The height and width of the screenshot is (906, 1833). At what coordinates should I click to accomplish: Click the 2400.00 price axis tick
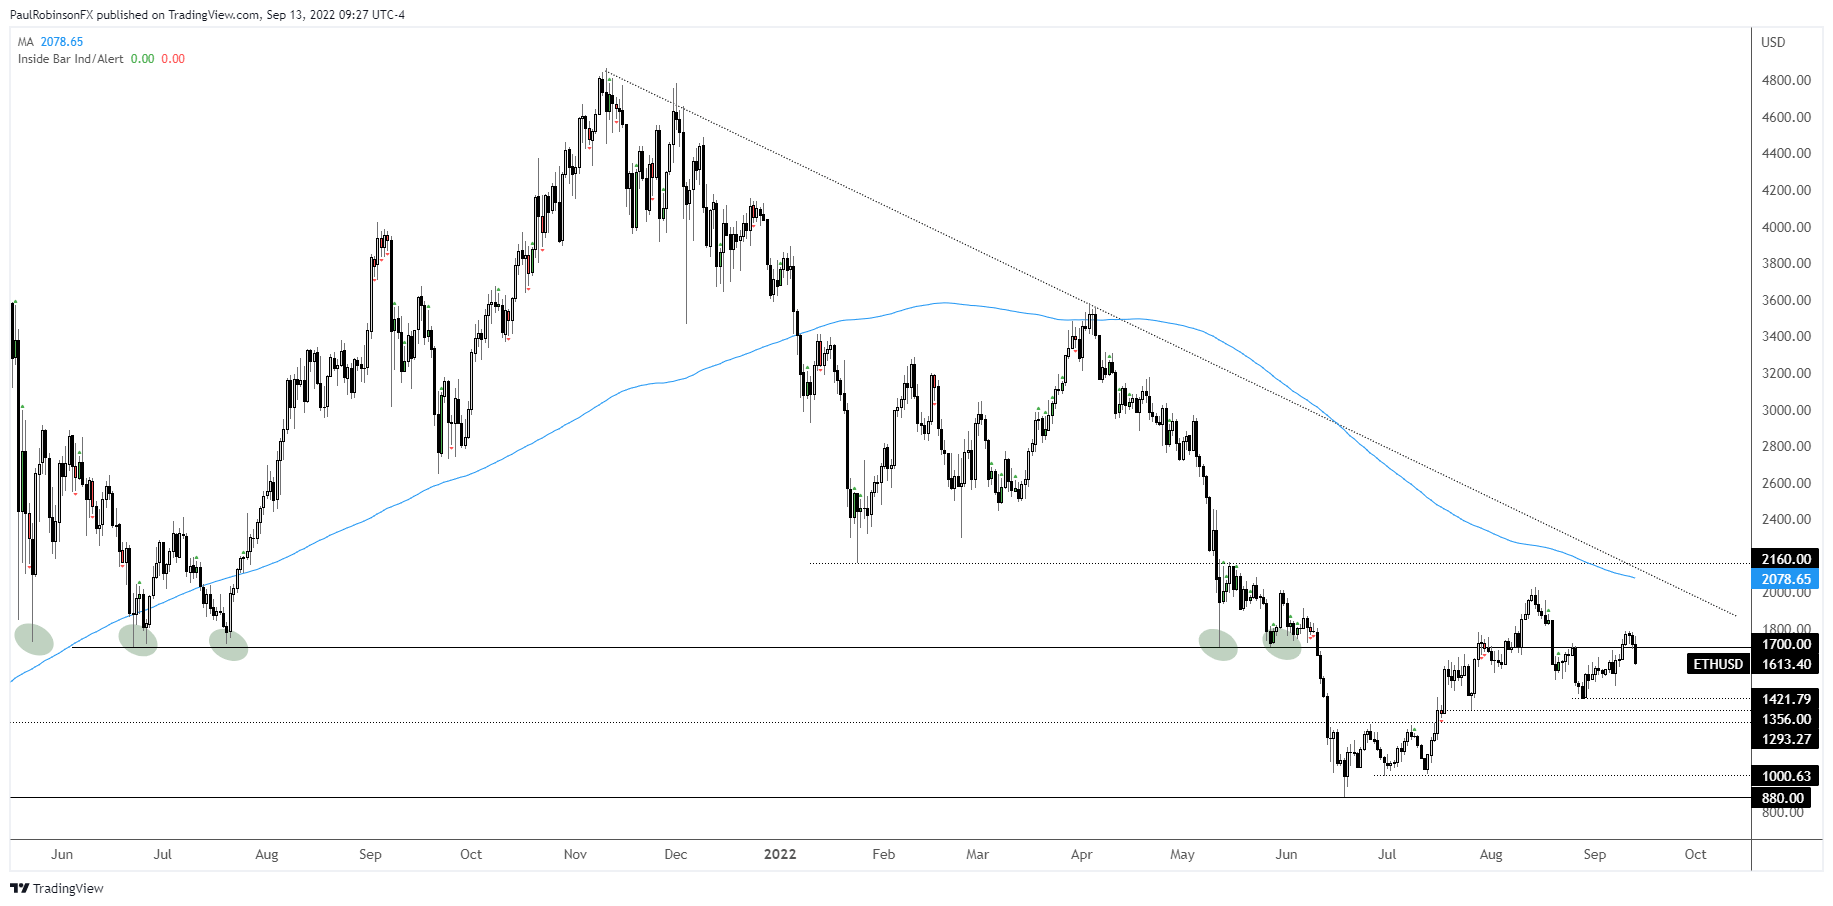pyautogui.click(x=1786, y=519)
